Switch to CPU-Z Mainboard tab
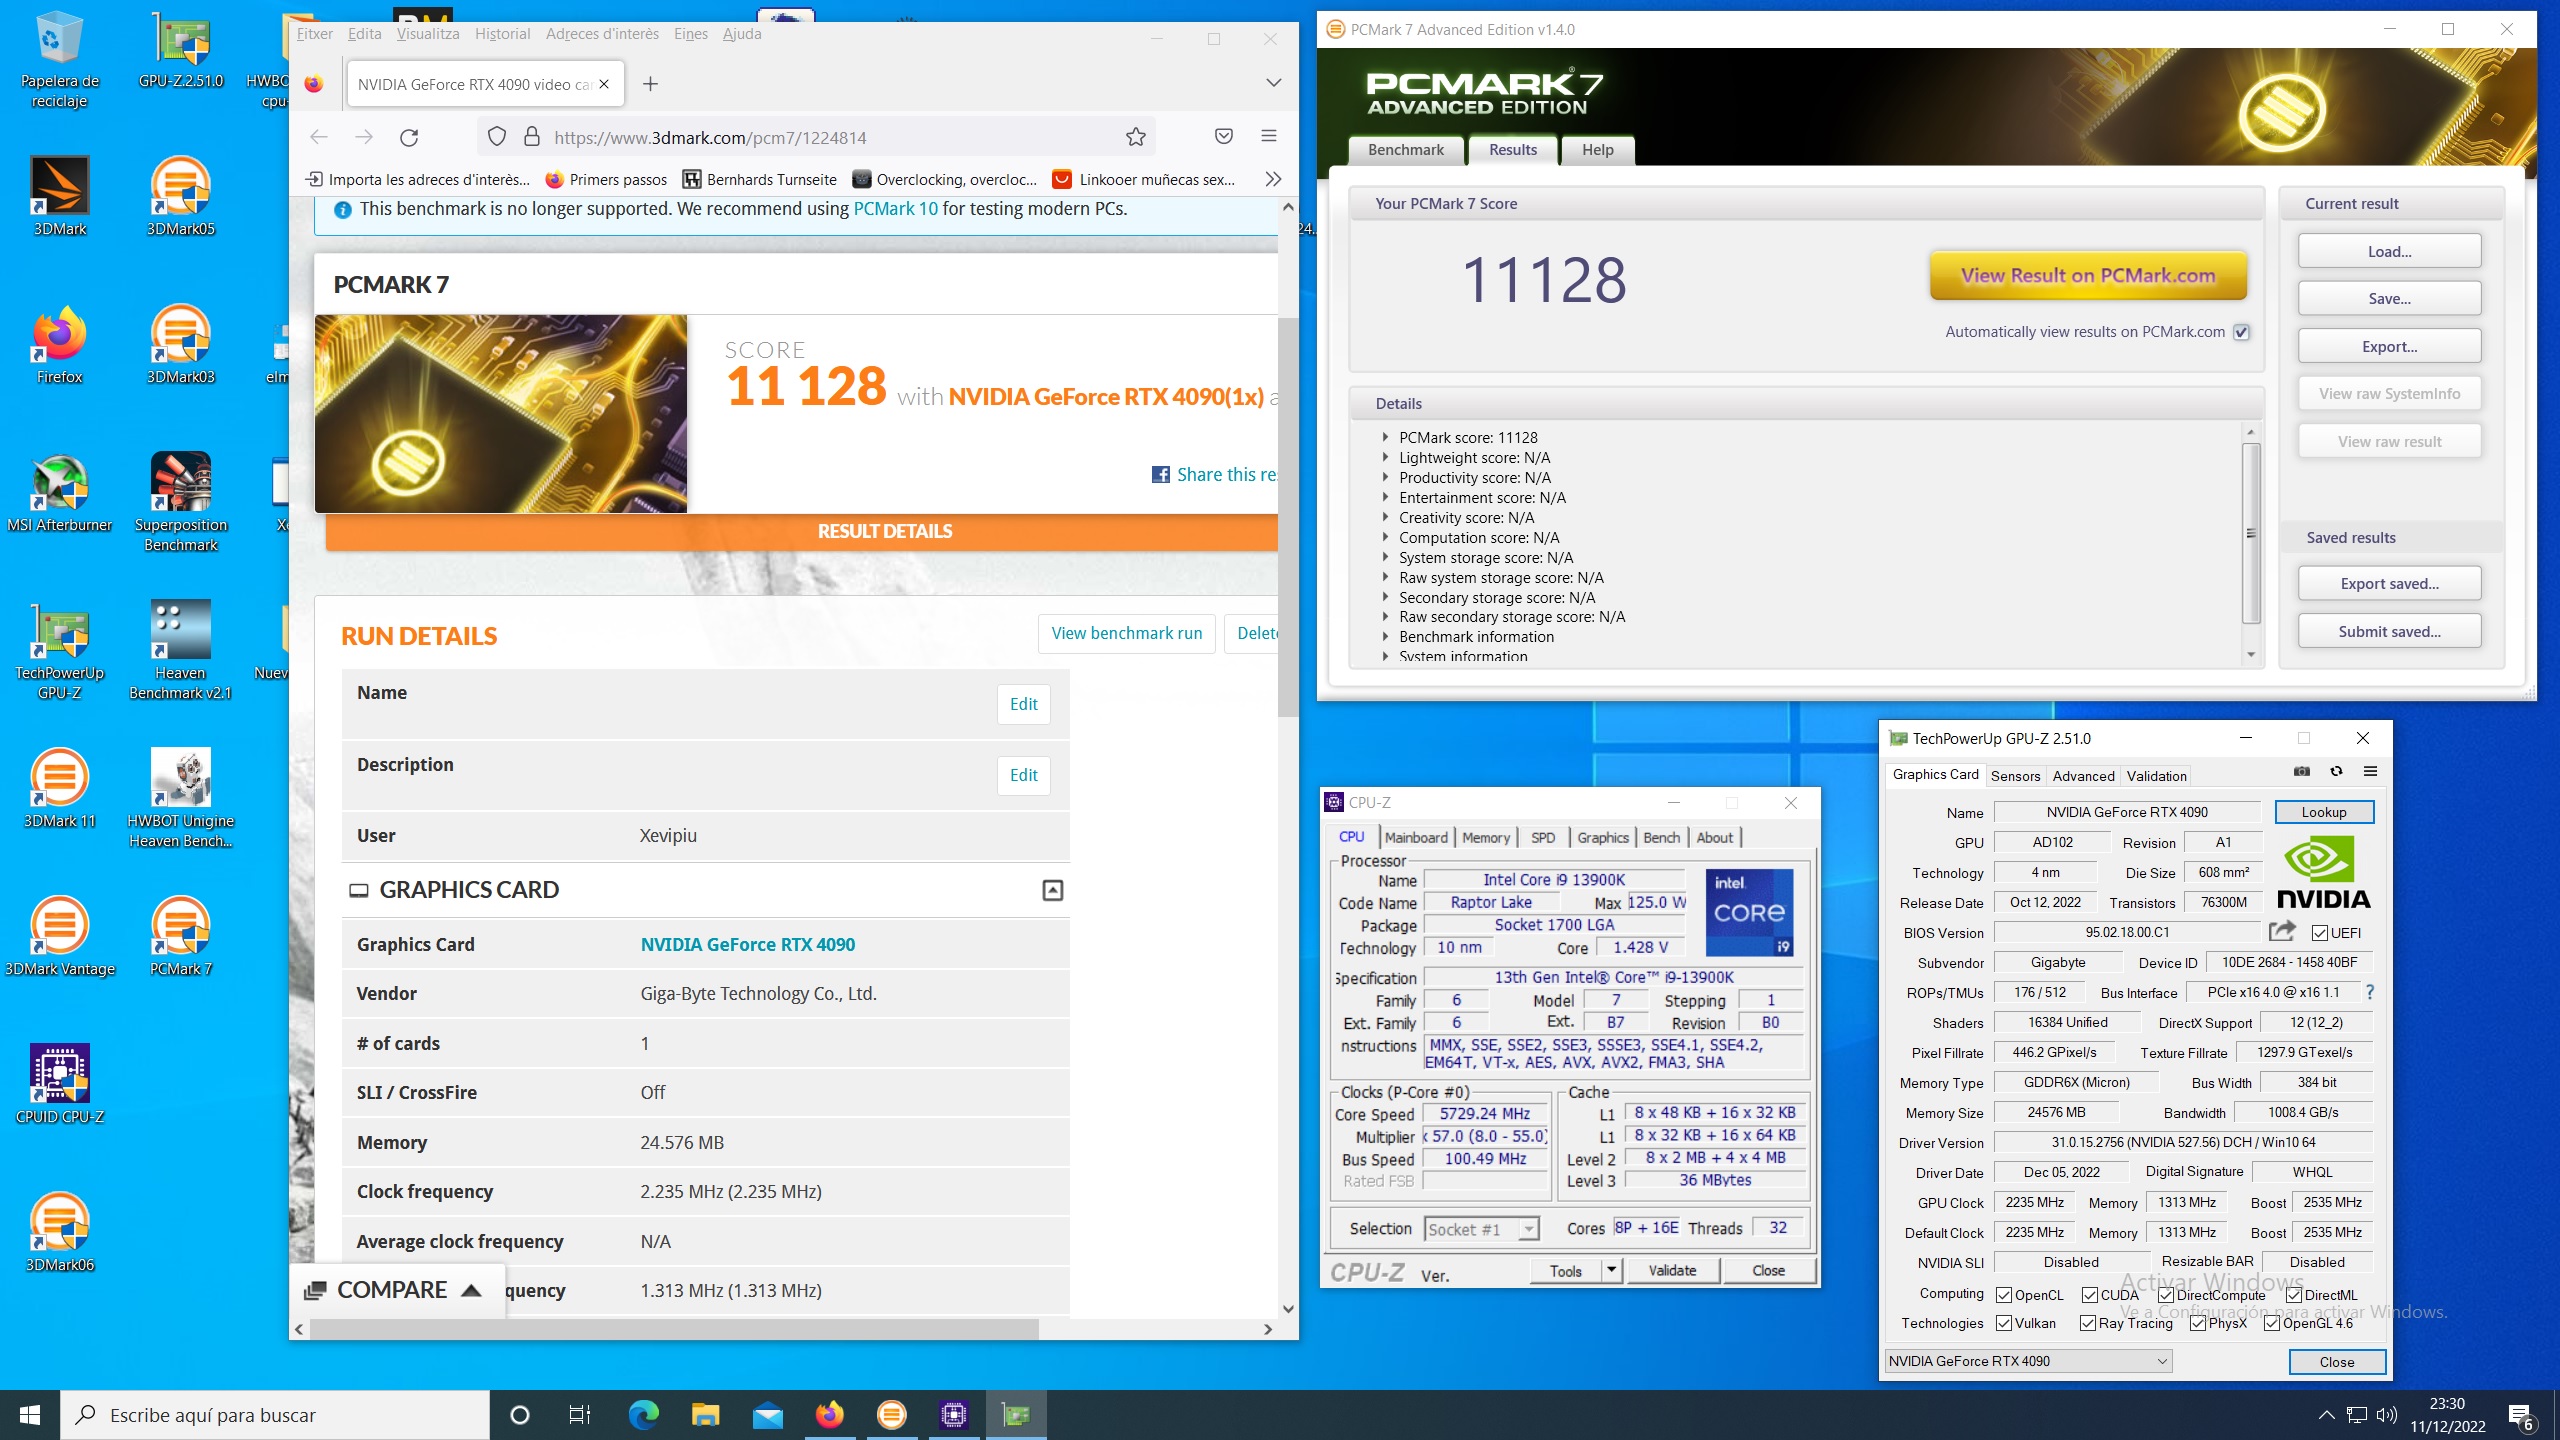Image resolution: width=2560 pixels, height=1440 pixels. click(1416, 837)
